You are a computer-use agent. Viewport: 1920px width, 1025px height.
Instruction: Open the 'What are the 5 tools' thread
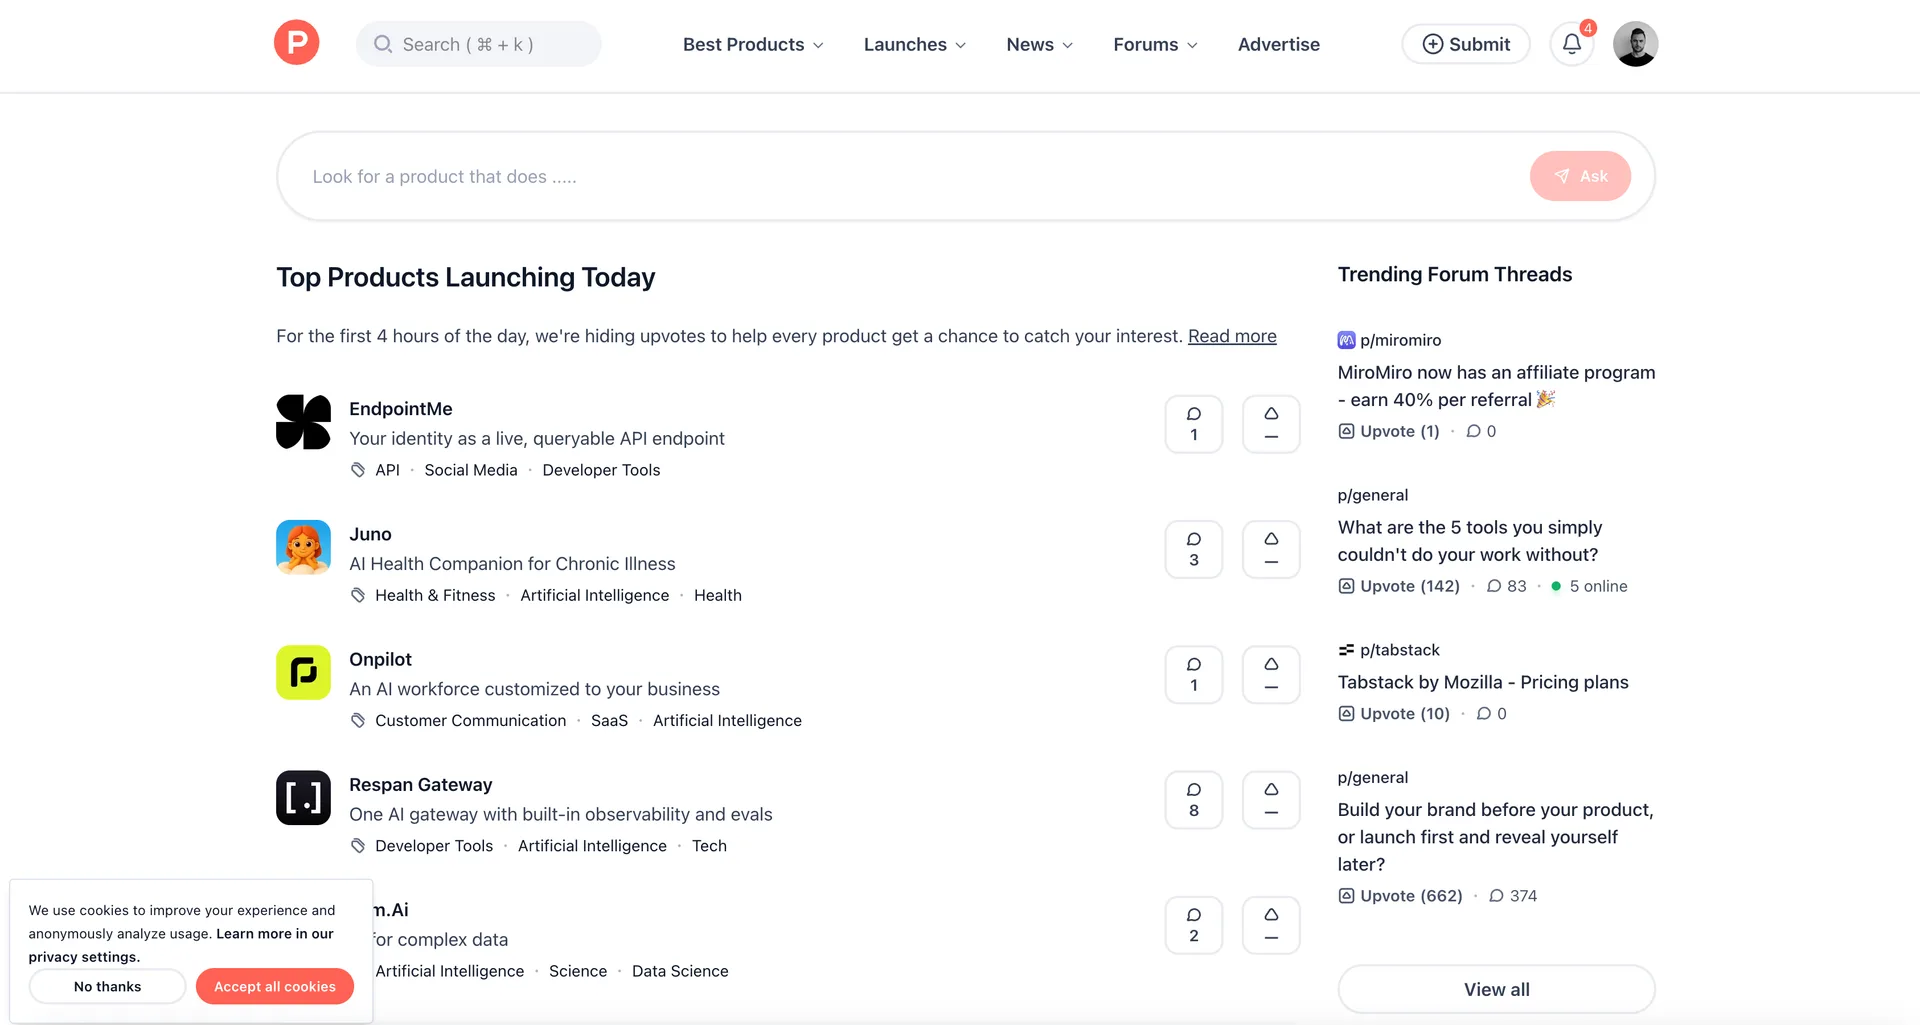tap(1470, 541)
